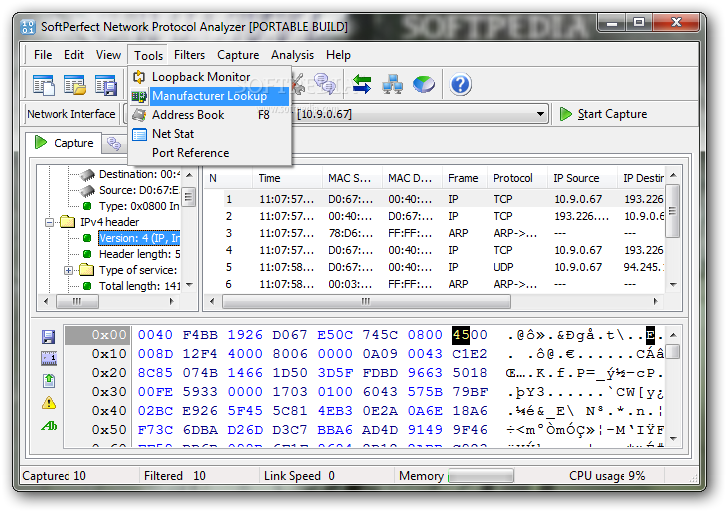Click the Link Speed status entry
The width and height of the screenshot is (727, 512).
[x=299, y=476]
